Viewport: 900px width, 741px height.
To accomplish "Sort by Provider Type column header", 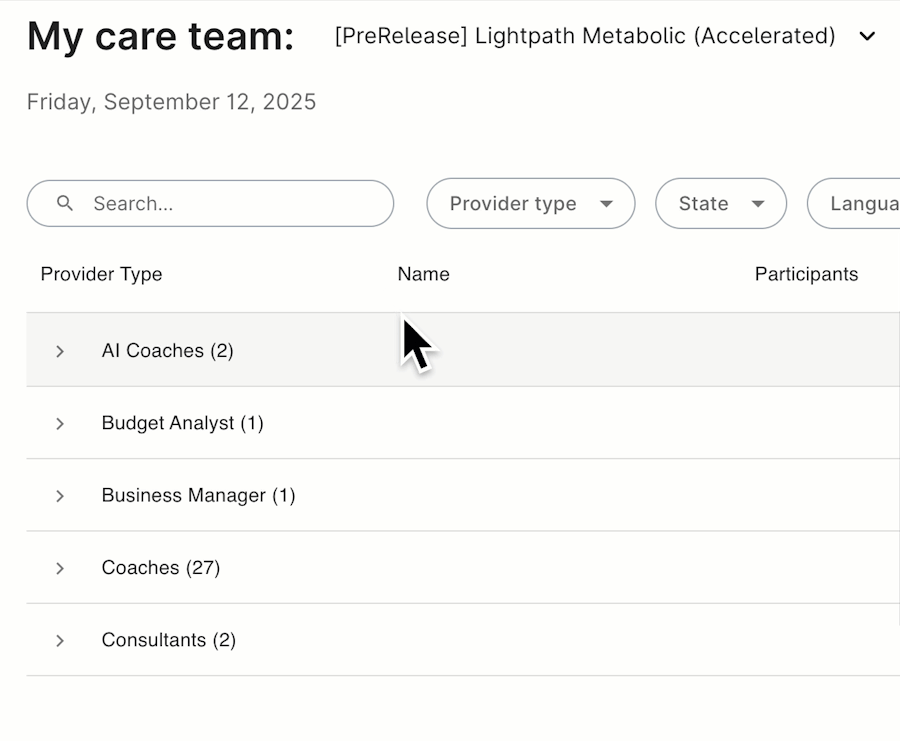I will coord(101,274).
